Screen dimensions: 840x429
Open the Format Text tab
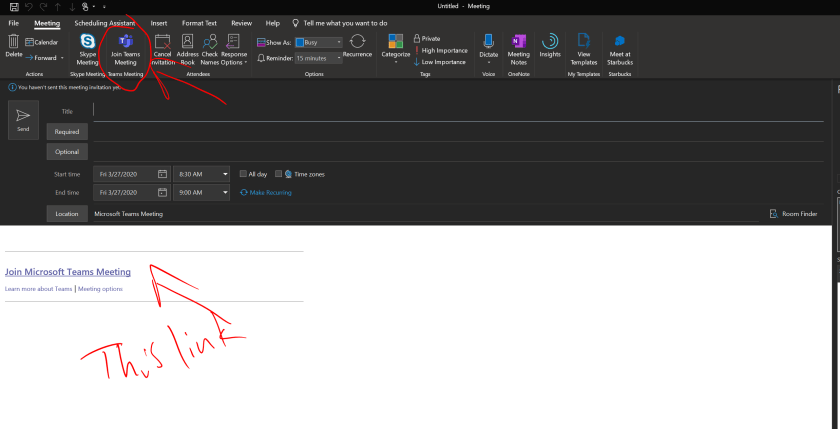199,22
